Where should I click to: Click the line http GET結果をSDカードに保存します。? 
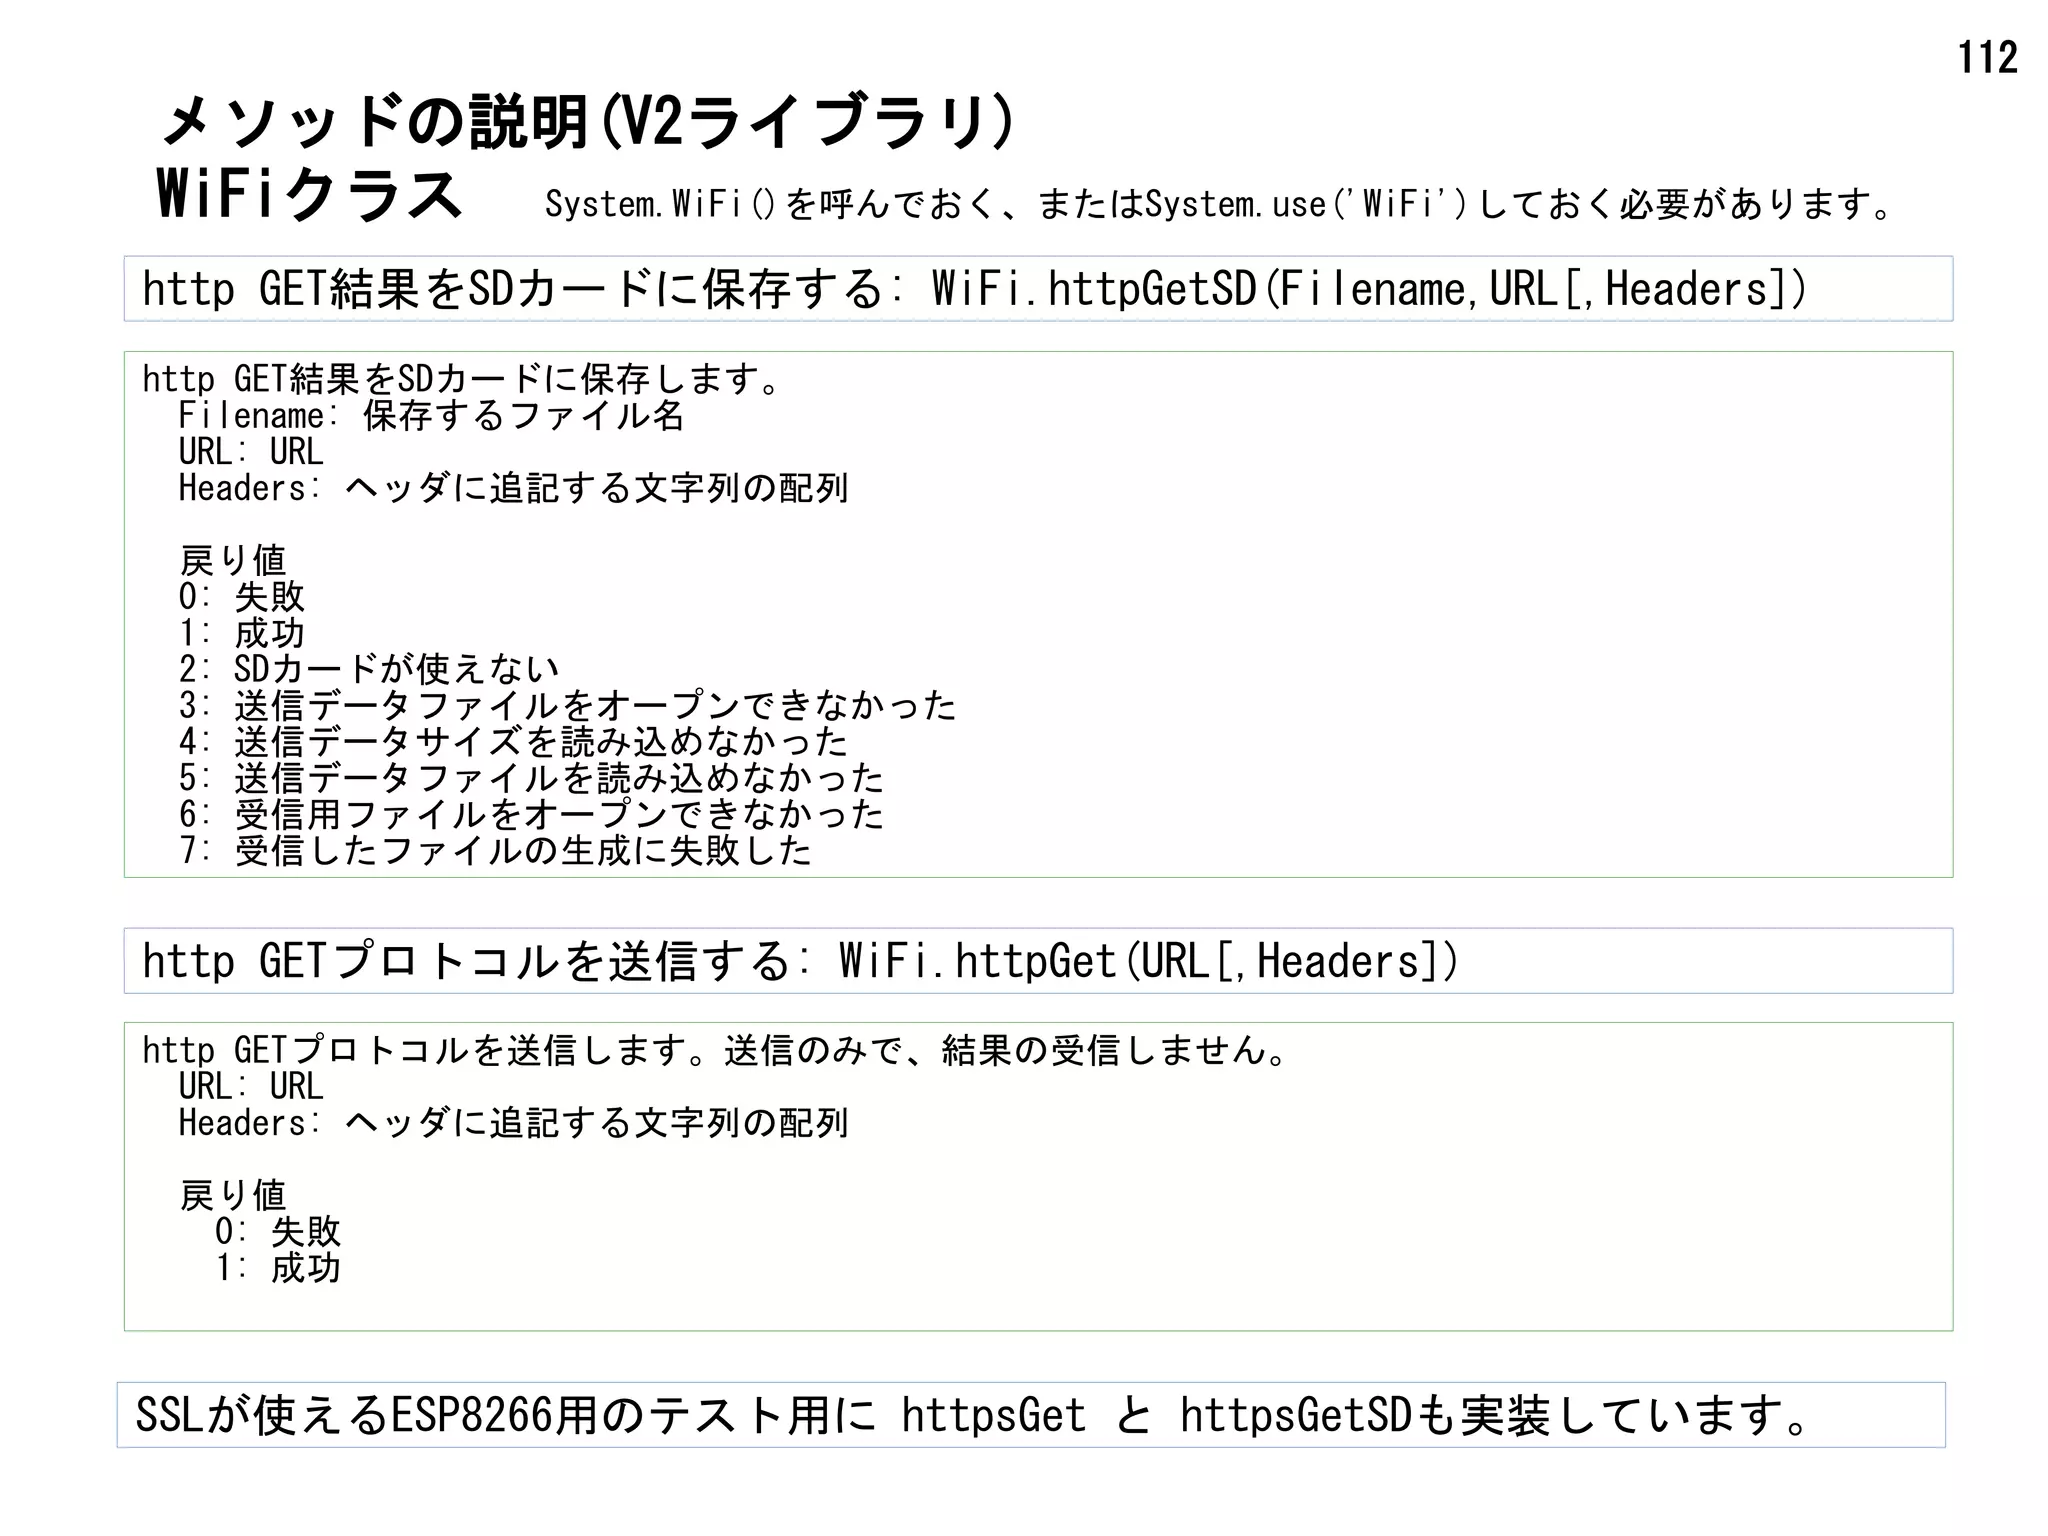(x=461, y=379)
